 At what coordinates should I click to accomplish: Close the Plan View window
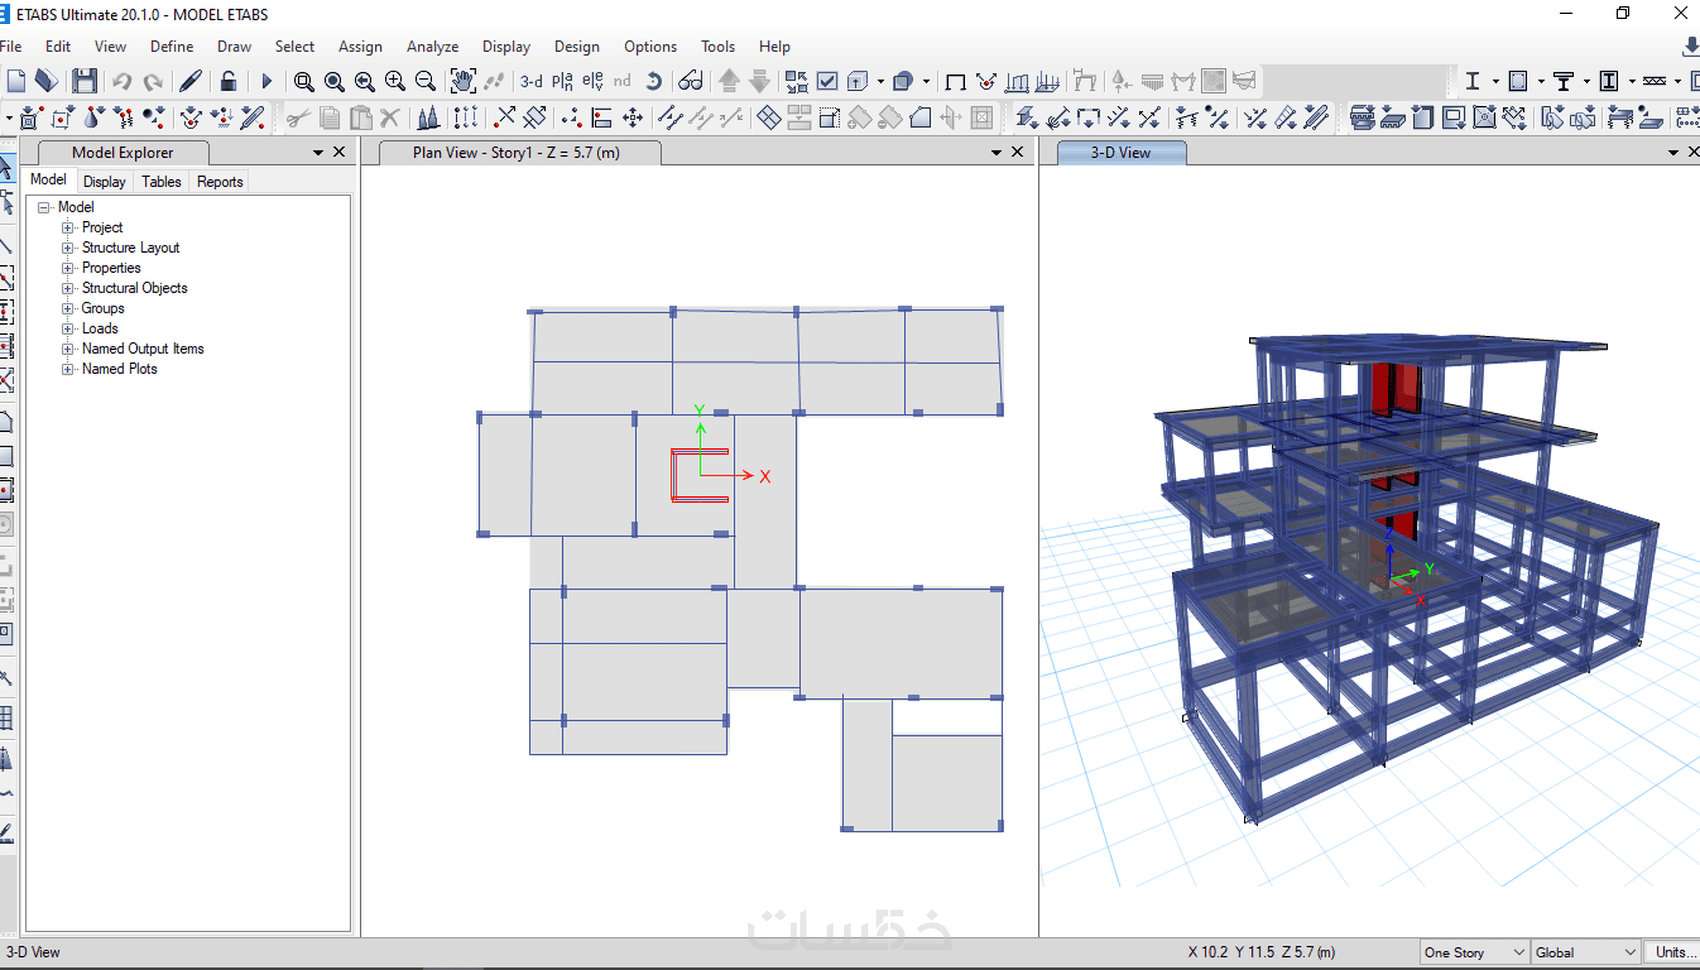tap(1017, 152)
